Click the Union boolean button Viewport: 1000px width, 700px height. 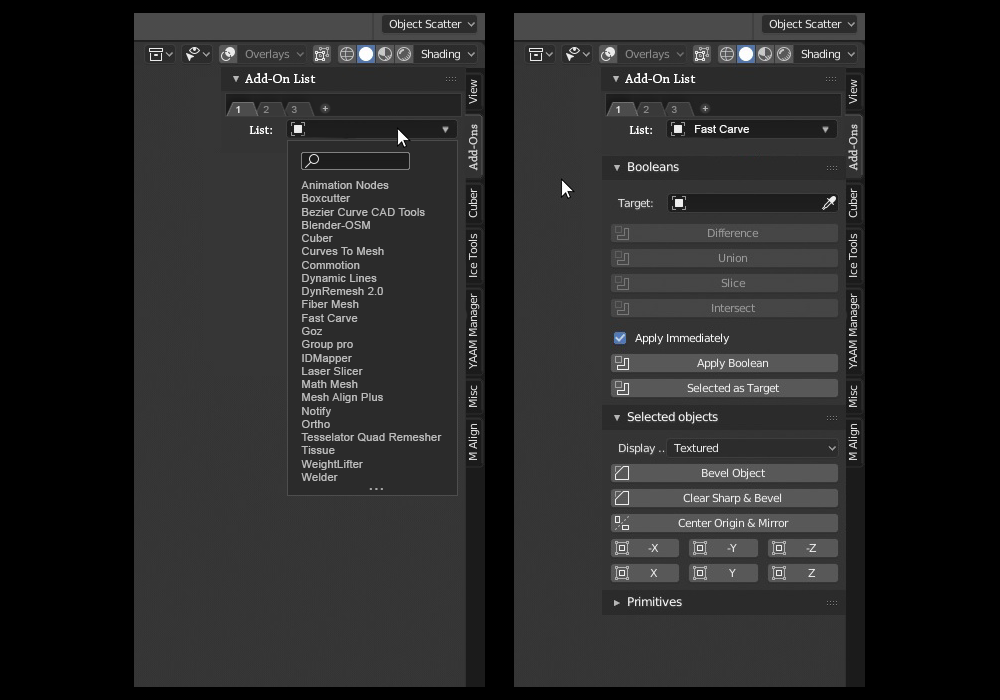pyautogui.click(x=724, y=258)
